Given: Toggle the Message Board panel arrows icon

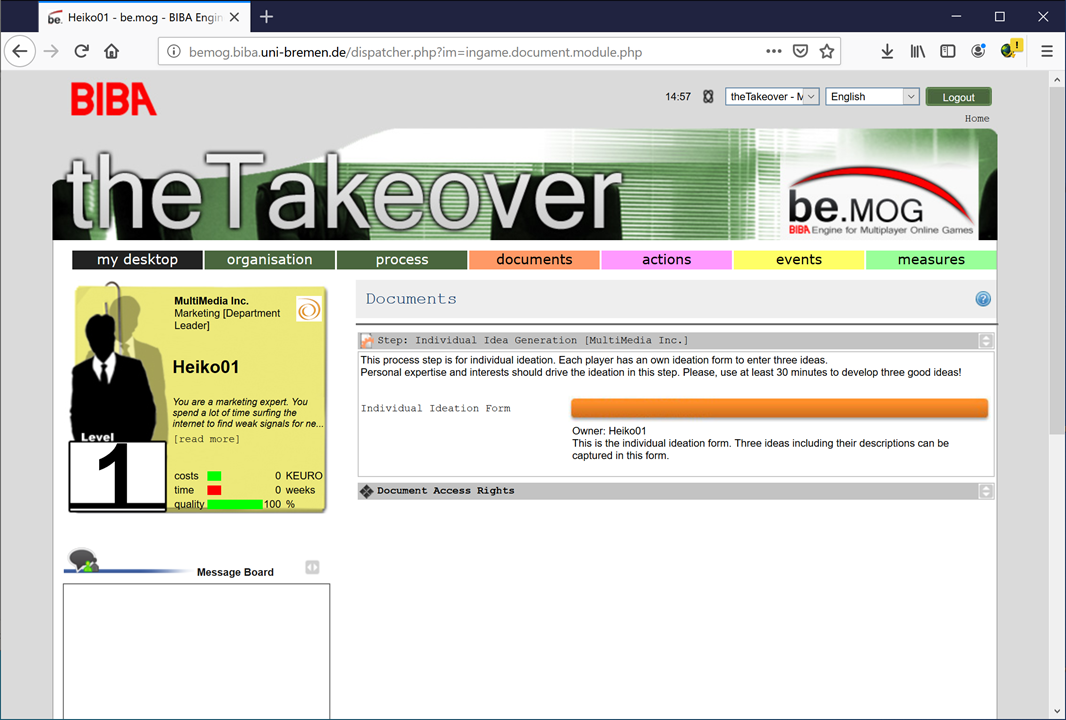Looking at the screenshot, I should [x=312, y=567].
